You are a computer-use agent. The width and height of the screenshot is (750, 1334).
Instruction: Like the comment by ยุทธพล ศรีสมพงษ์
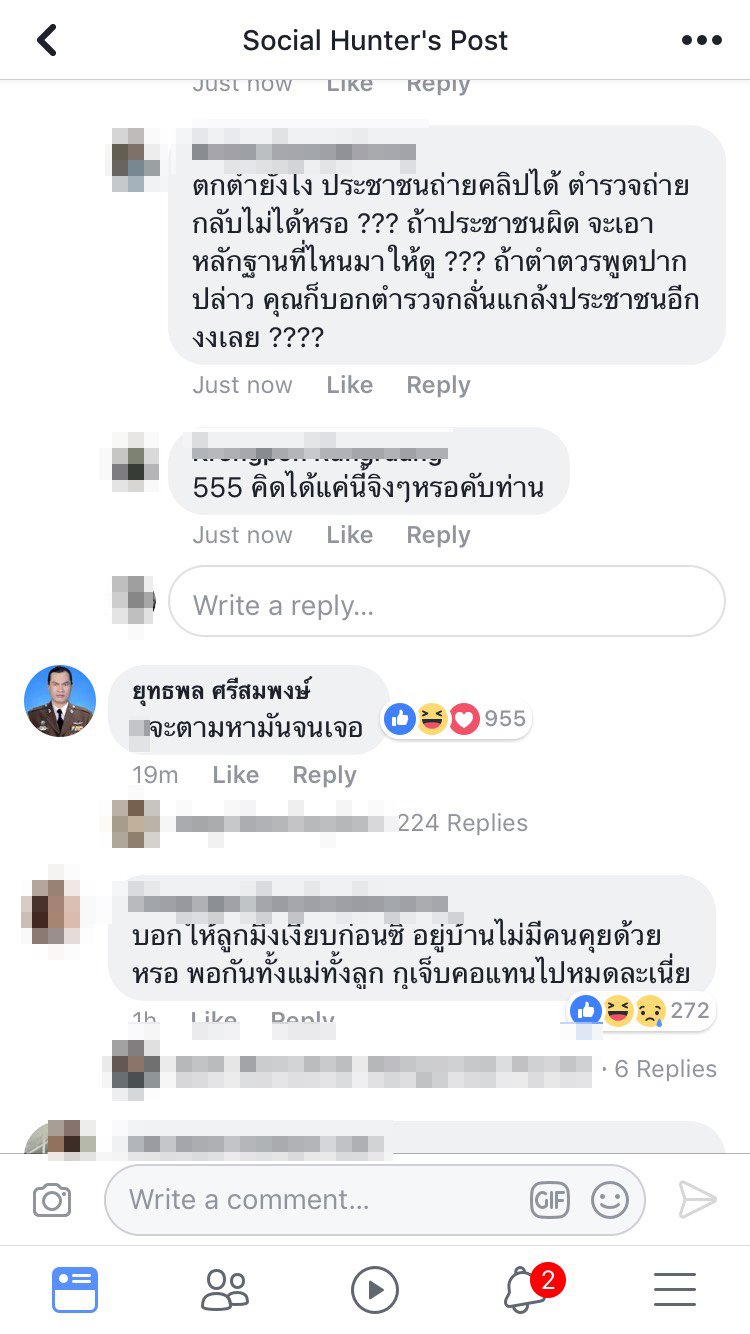point(236,775)
